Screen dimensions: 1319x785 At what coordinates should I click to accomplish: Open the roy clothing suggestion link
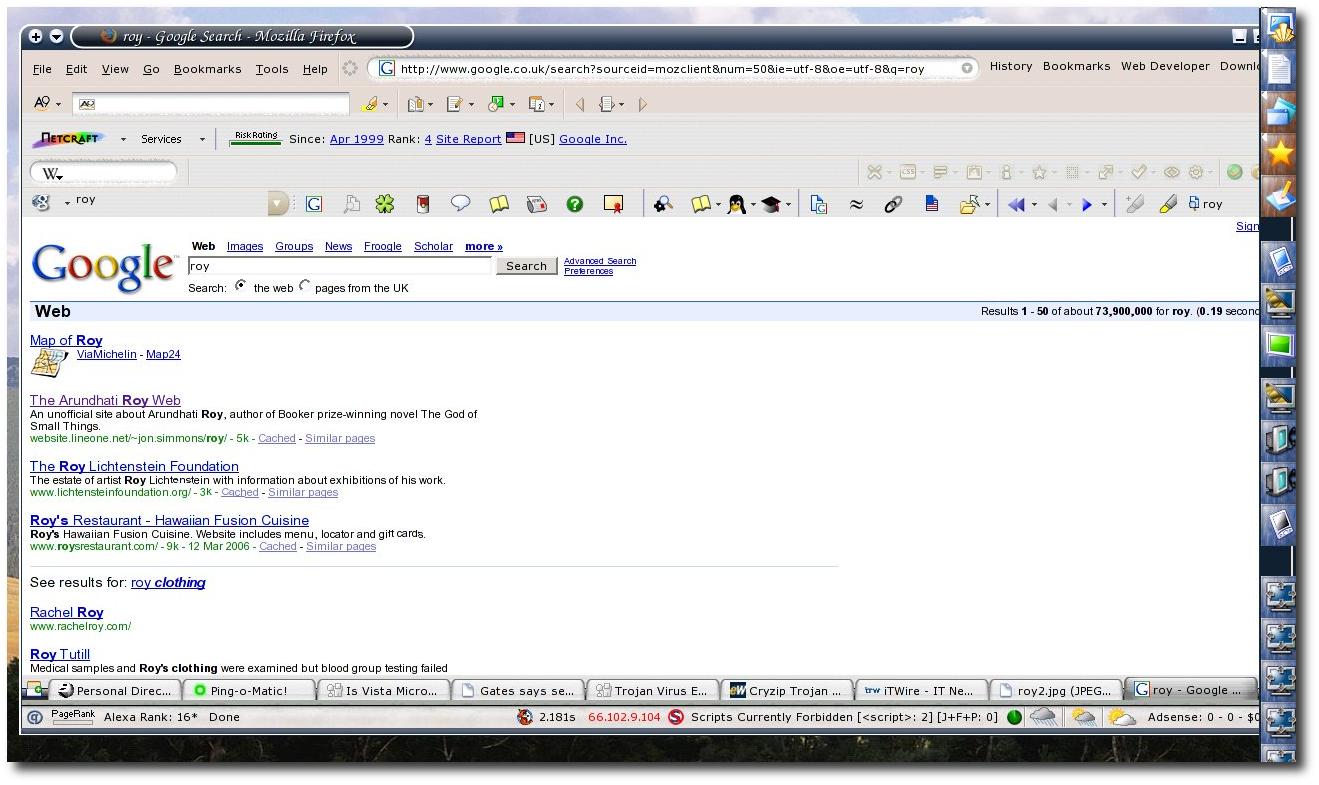(168, 582)
